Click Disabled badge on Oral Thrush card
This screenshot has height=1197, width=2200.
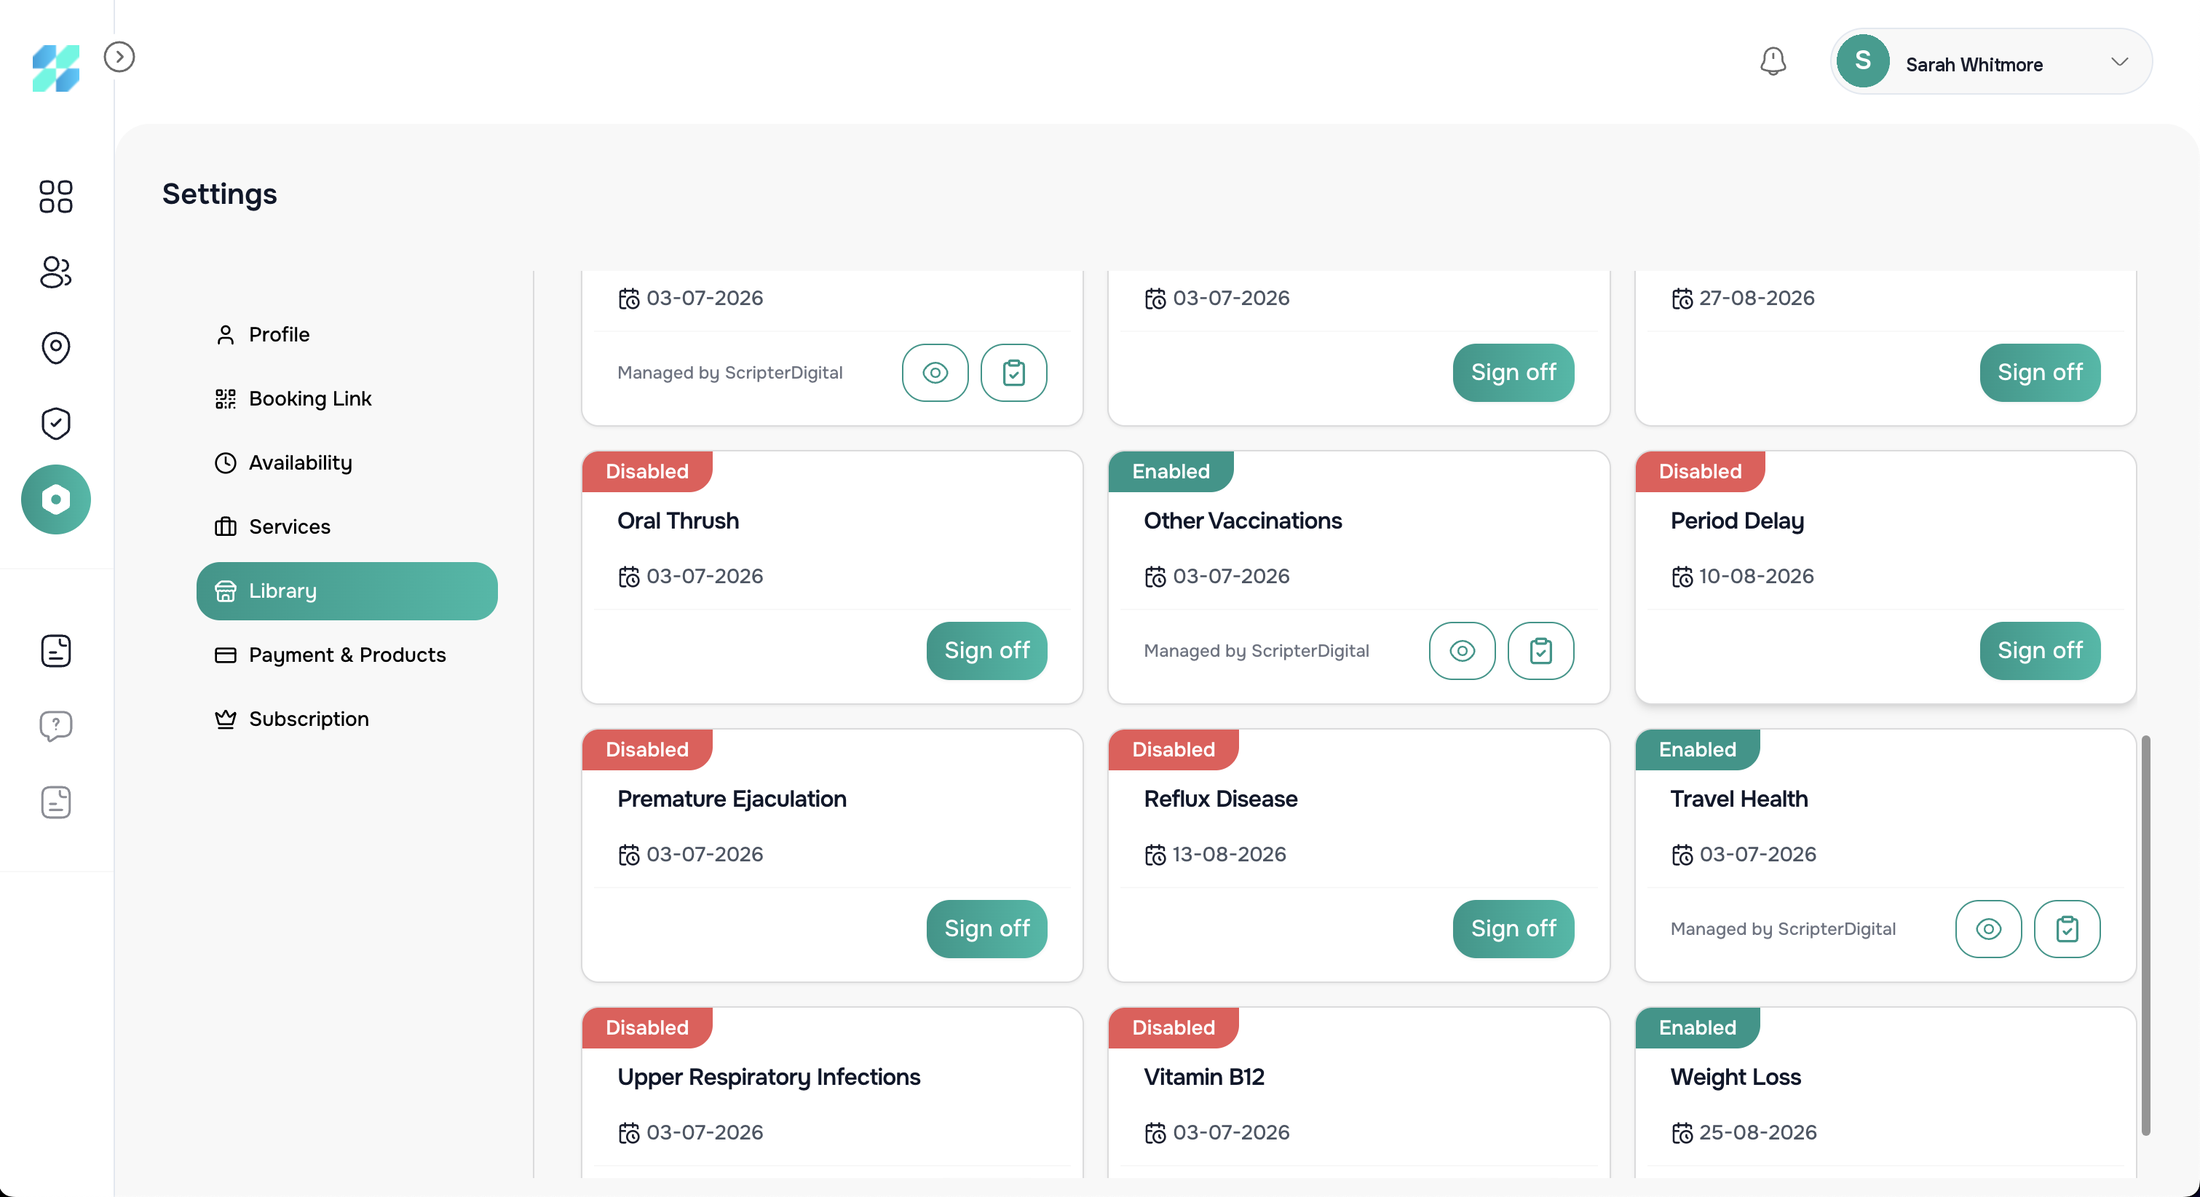point(647,471)
